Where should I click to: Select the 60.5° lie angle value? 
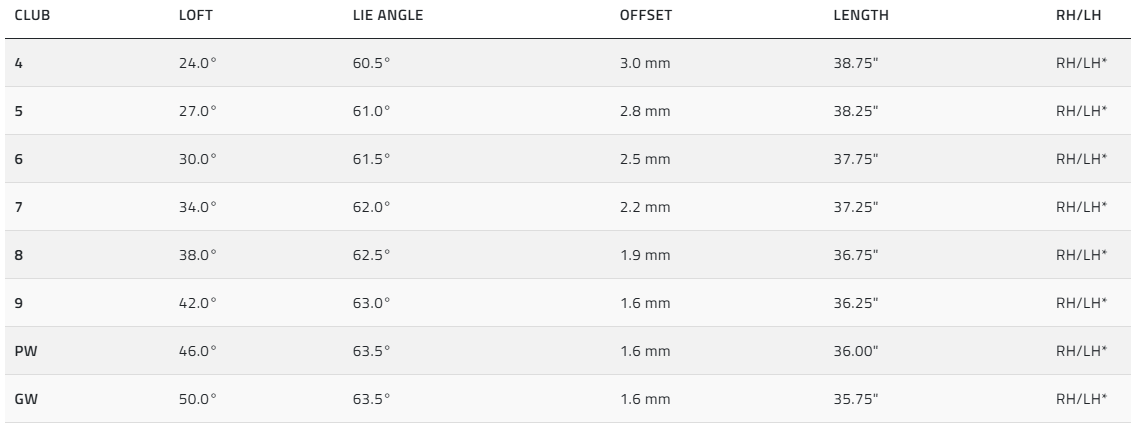(371, 63)
